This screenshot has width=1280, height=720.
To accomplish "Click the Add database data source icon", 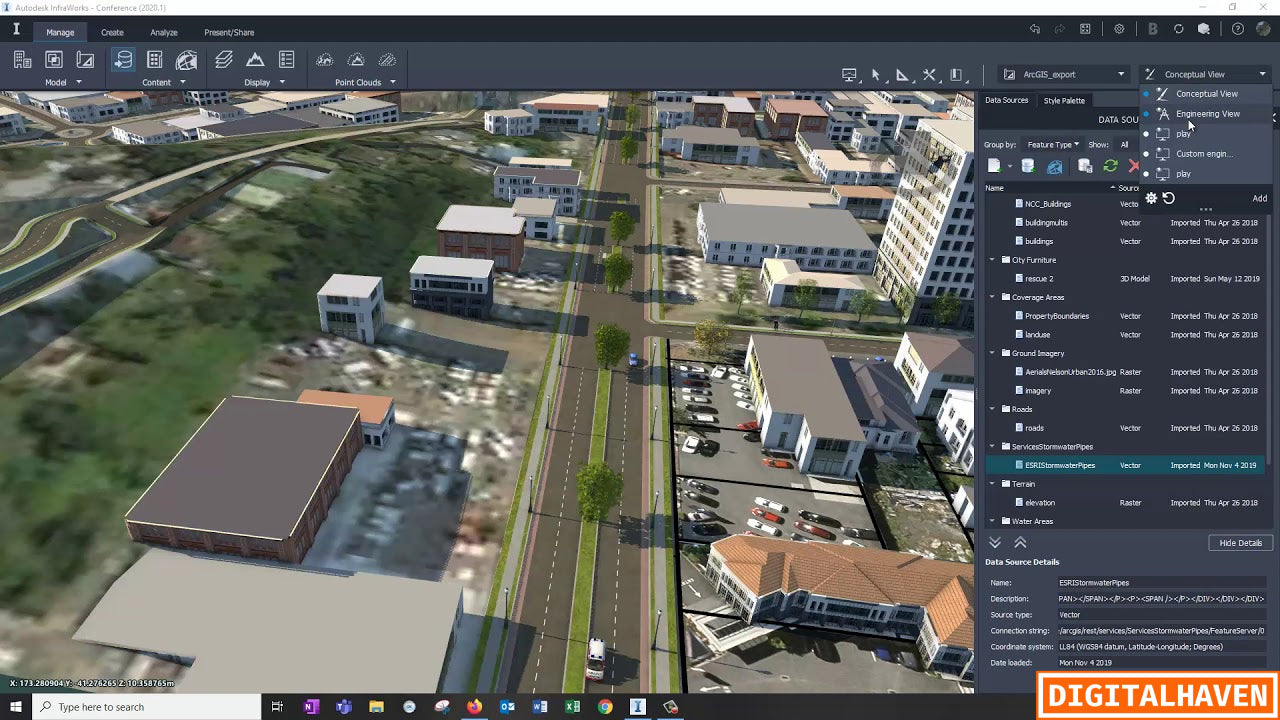I will coord(1027,166).
